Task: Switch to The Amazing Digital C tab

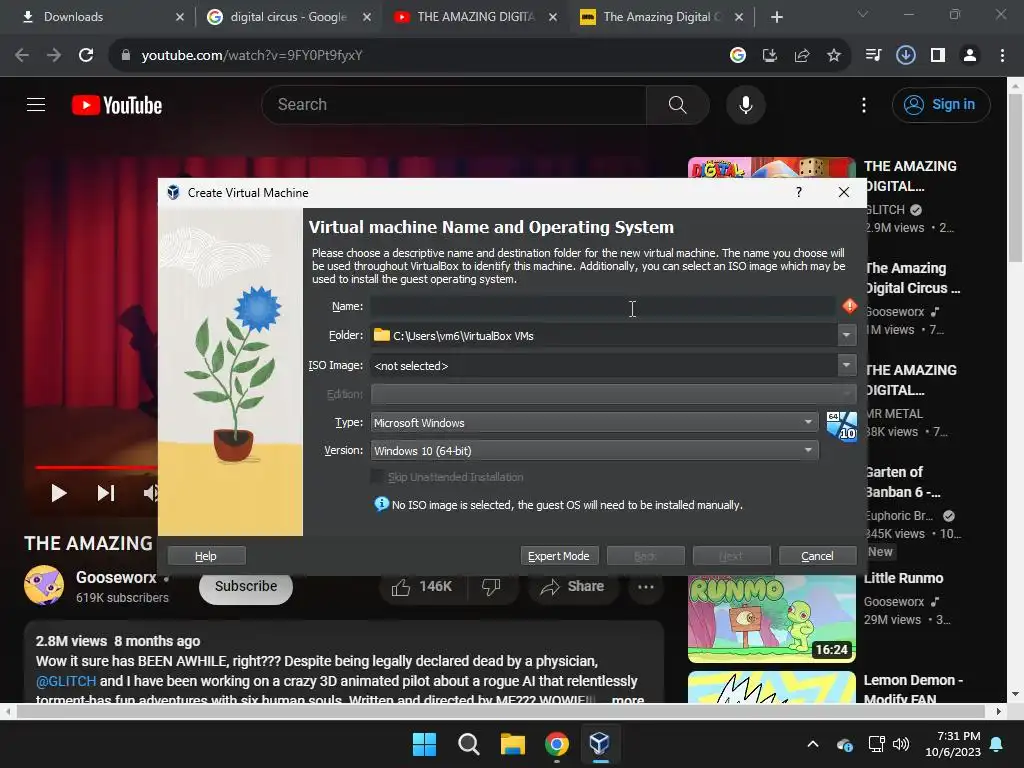Action: pos(662,17)
